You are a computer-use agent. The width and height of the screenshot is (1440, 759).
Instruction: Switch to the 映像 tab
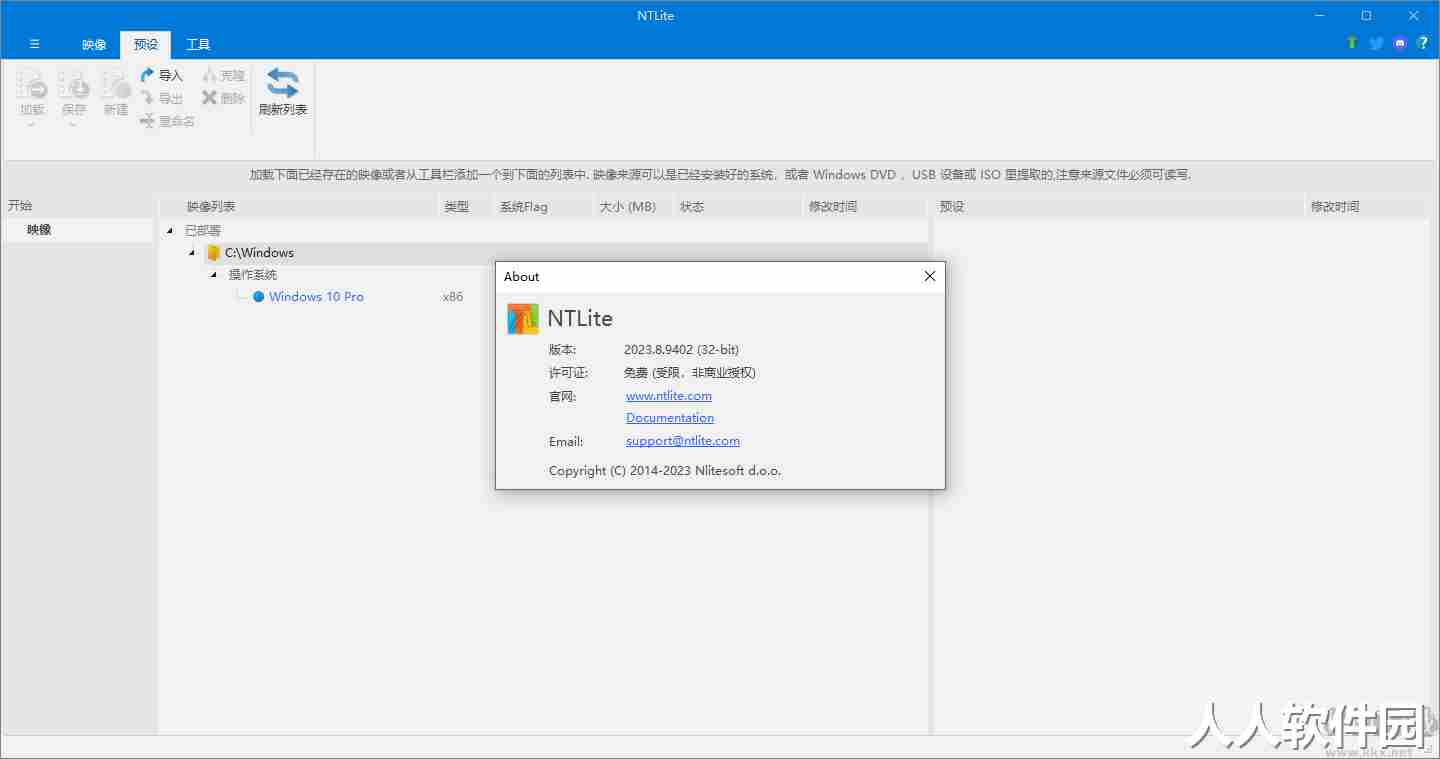point(94,45)
